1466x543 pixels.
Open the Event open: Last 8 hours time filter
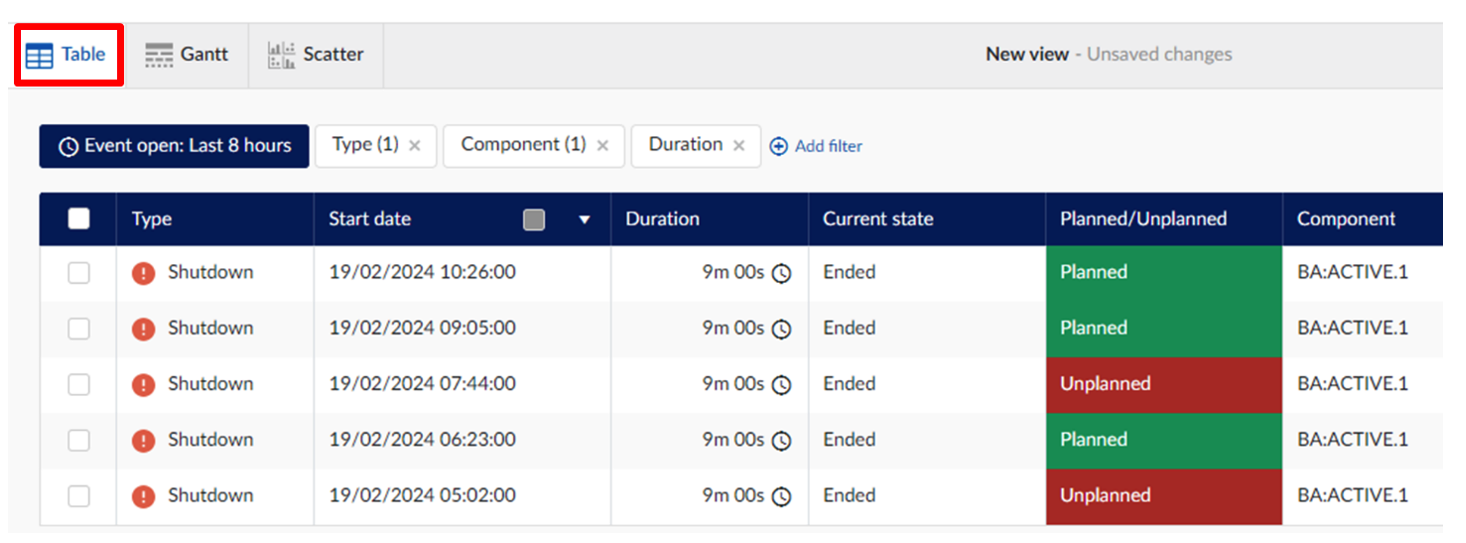click(174, 146)
